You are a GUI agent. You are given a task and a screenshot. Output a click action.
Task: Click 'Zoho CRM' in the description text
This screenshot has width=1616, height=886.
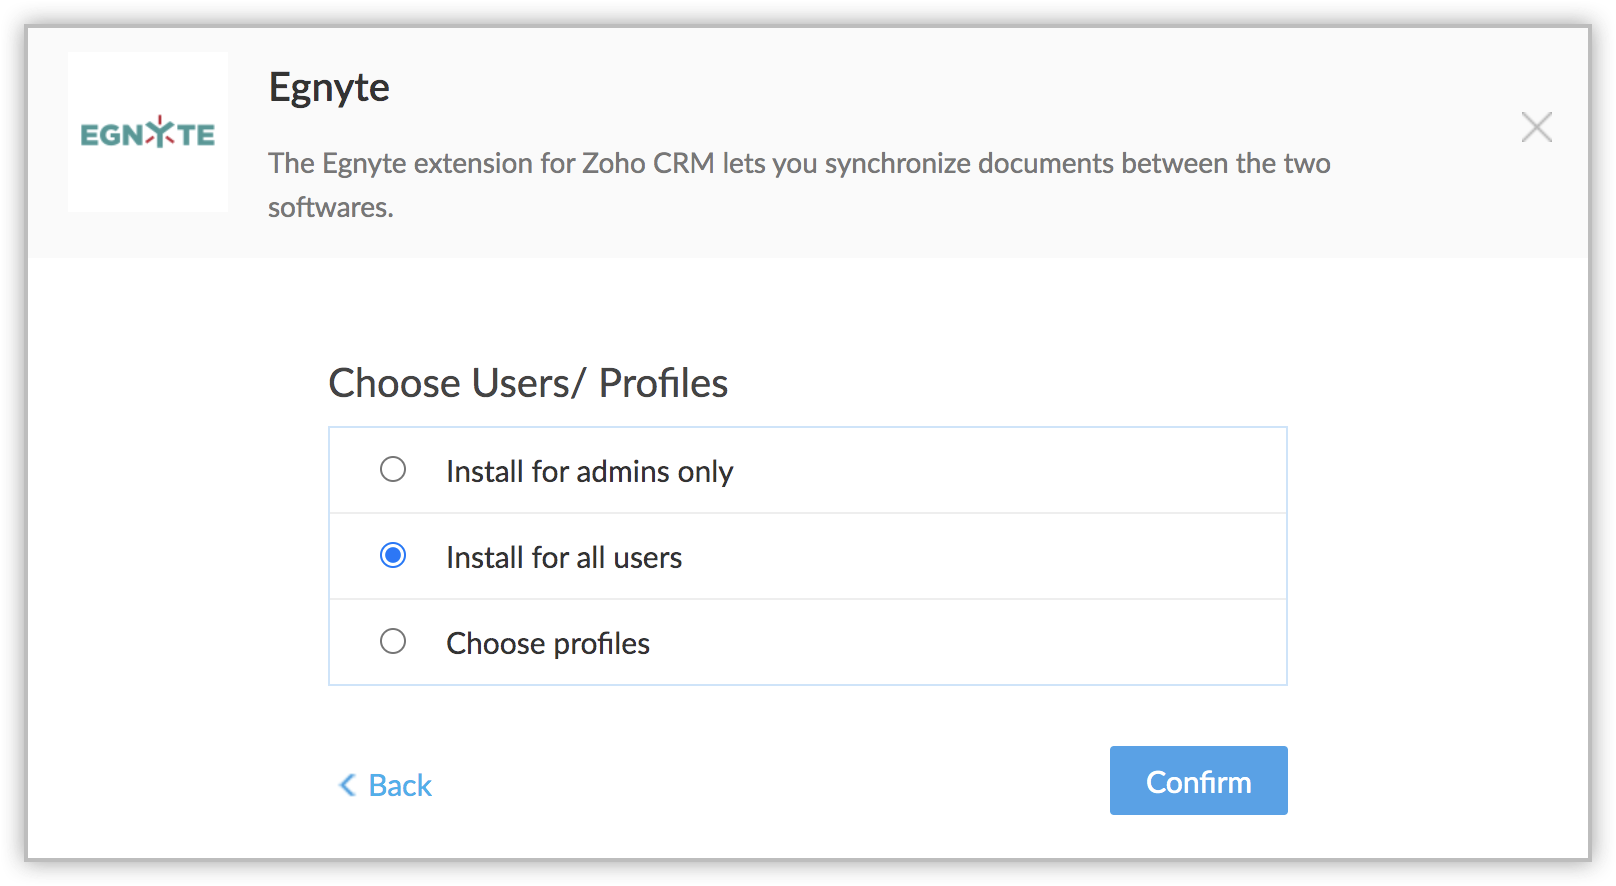click(648, 163)
